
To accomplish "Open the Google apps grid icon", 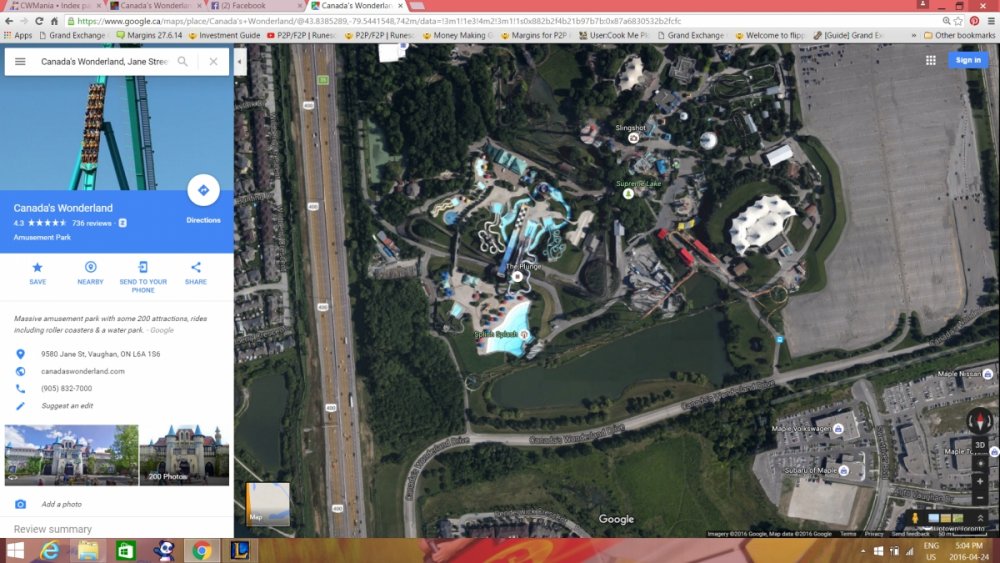I will [x=931, y=60].
